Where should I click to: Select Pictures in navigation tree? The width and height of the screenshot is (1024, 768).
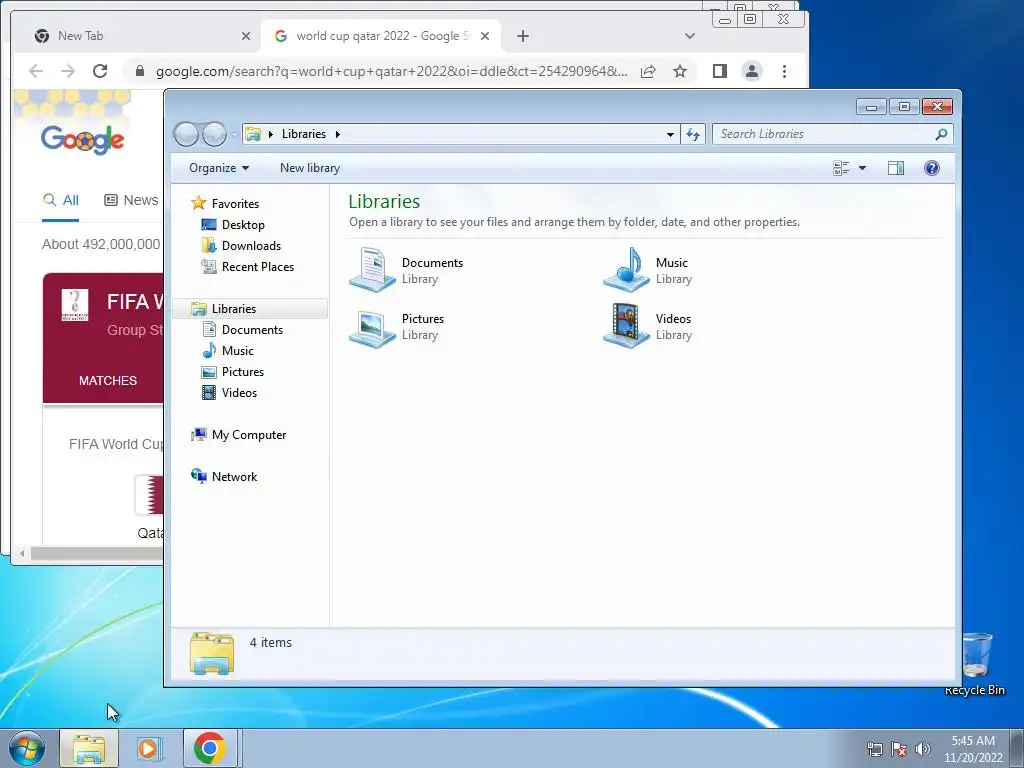coord(243,372)
